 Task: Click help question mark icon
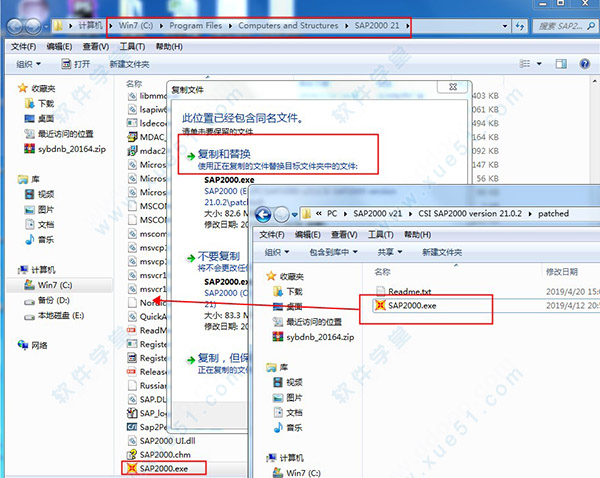point(584,64)
